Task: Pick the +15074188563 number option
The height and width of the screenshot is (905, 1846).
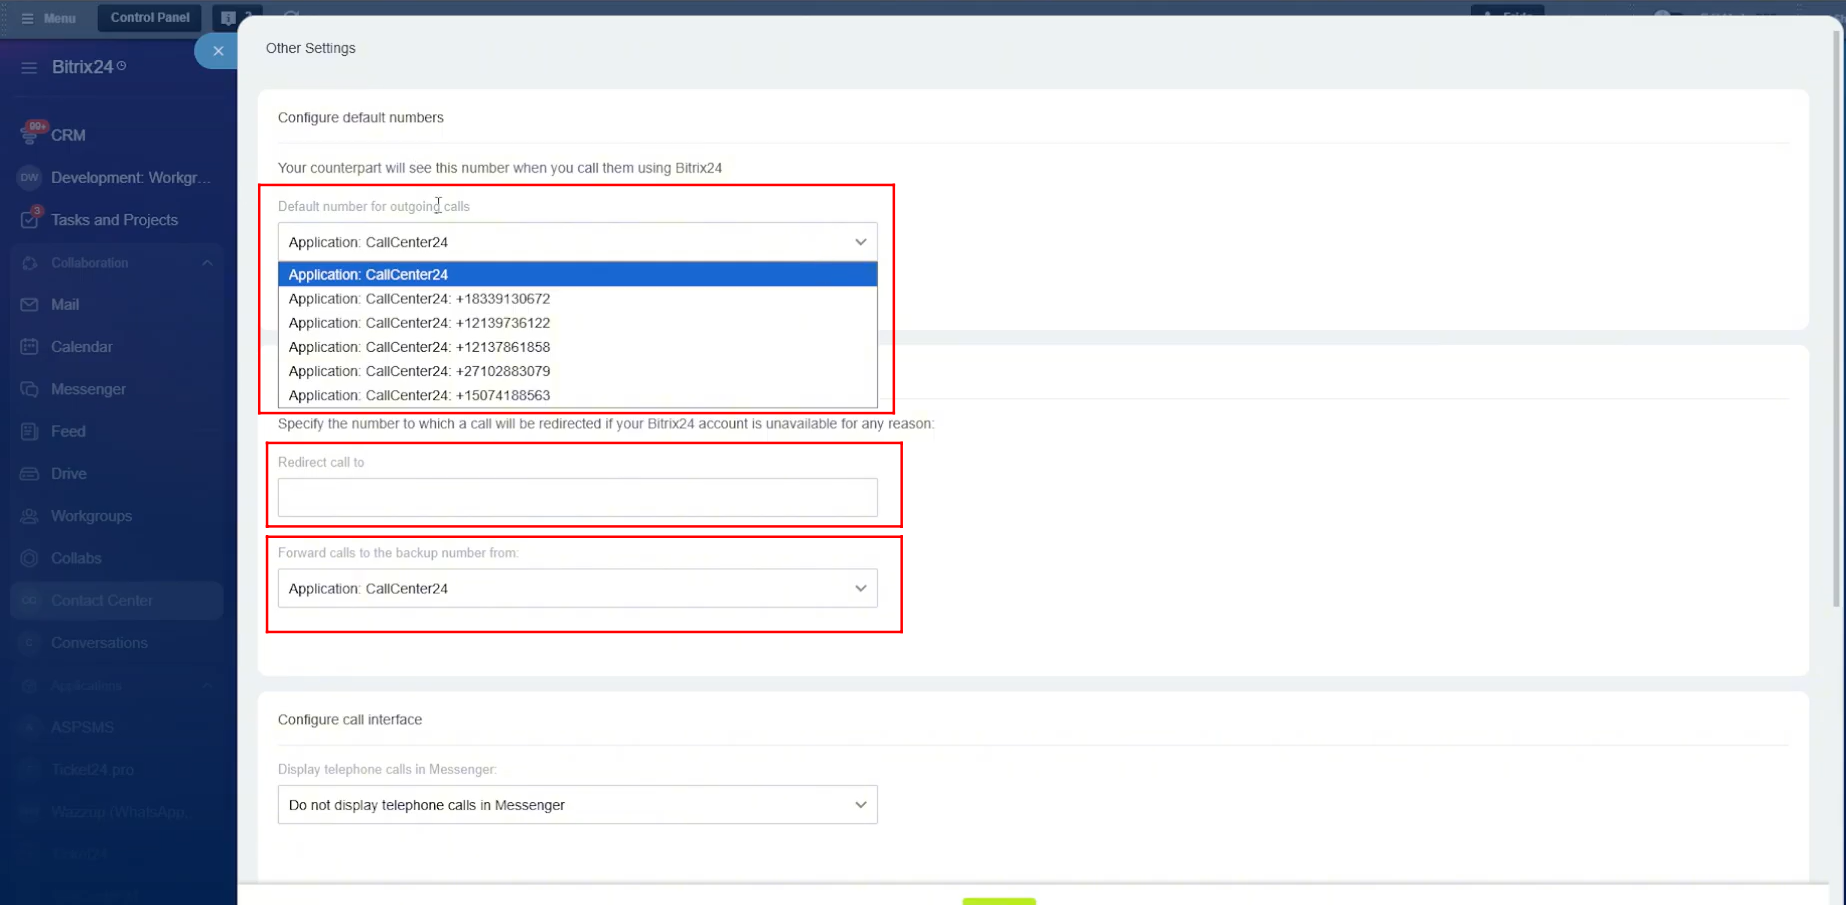Action: click(x=419, y=396)
